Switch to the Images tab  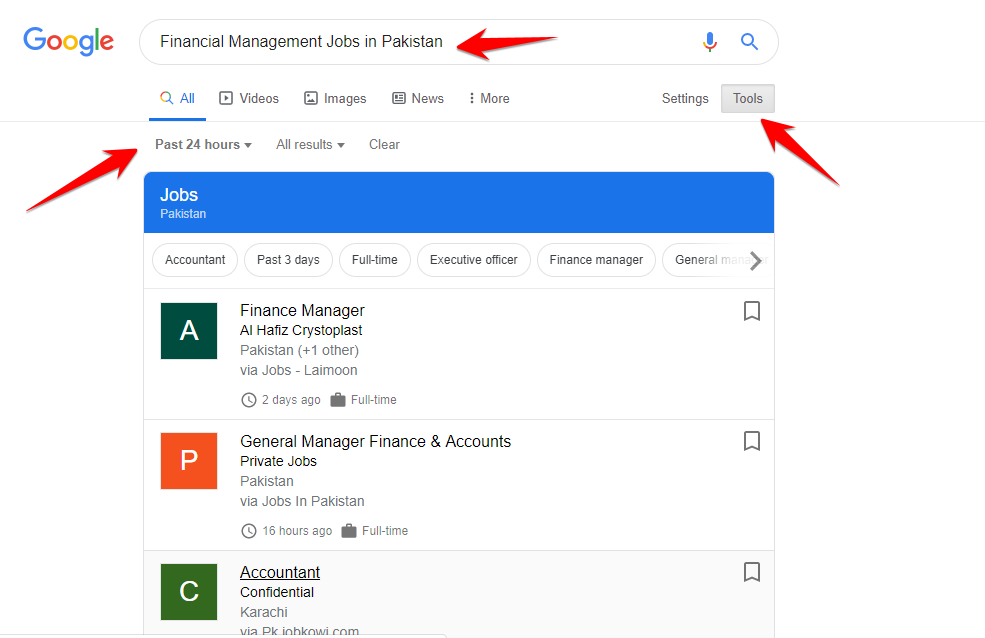click(335, 99)
